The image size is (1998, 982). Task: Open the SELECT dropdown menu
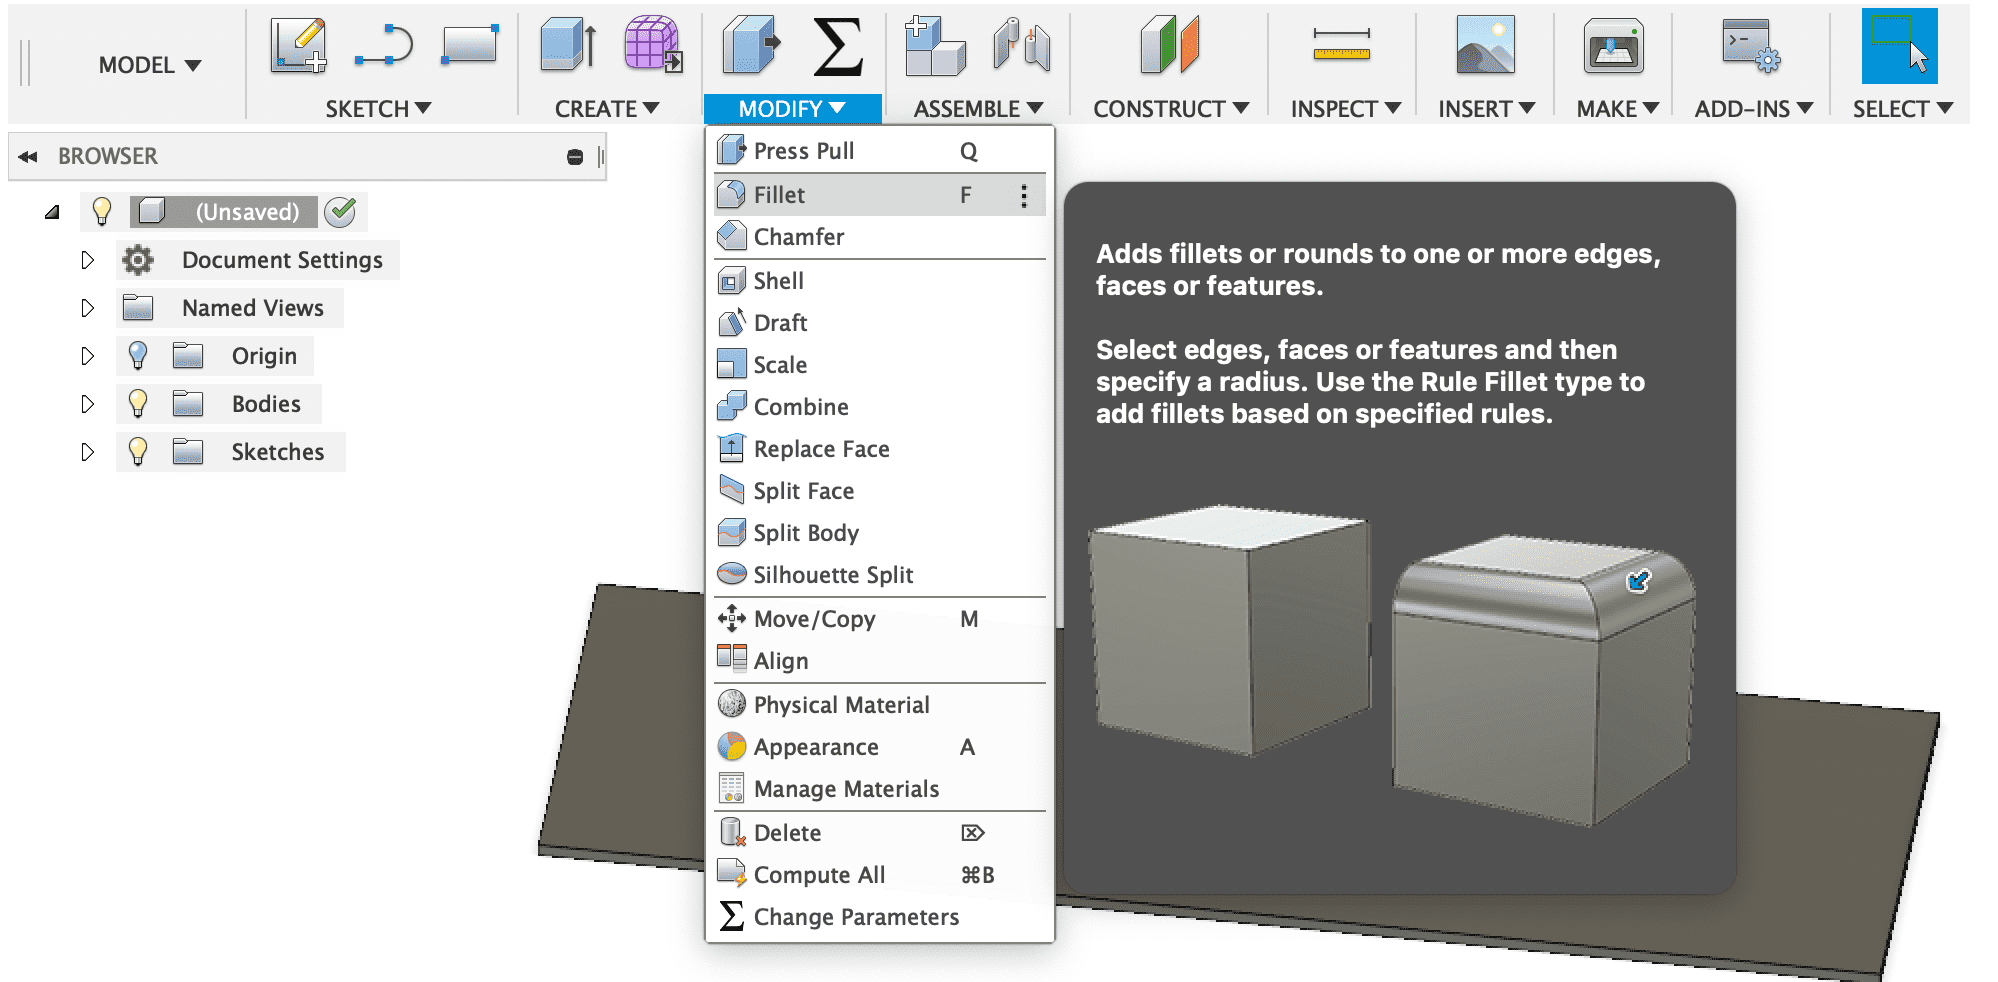point(1902,108)
